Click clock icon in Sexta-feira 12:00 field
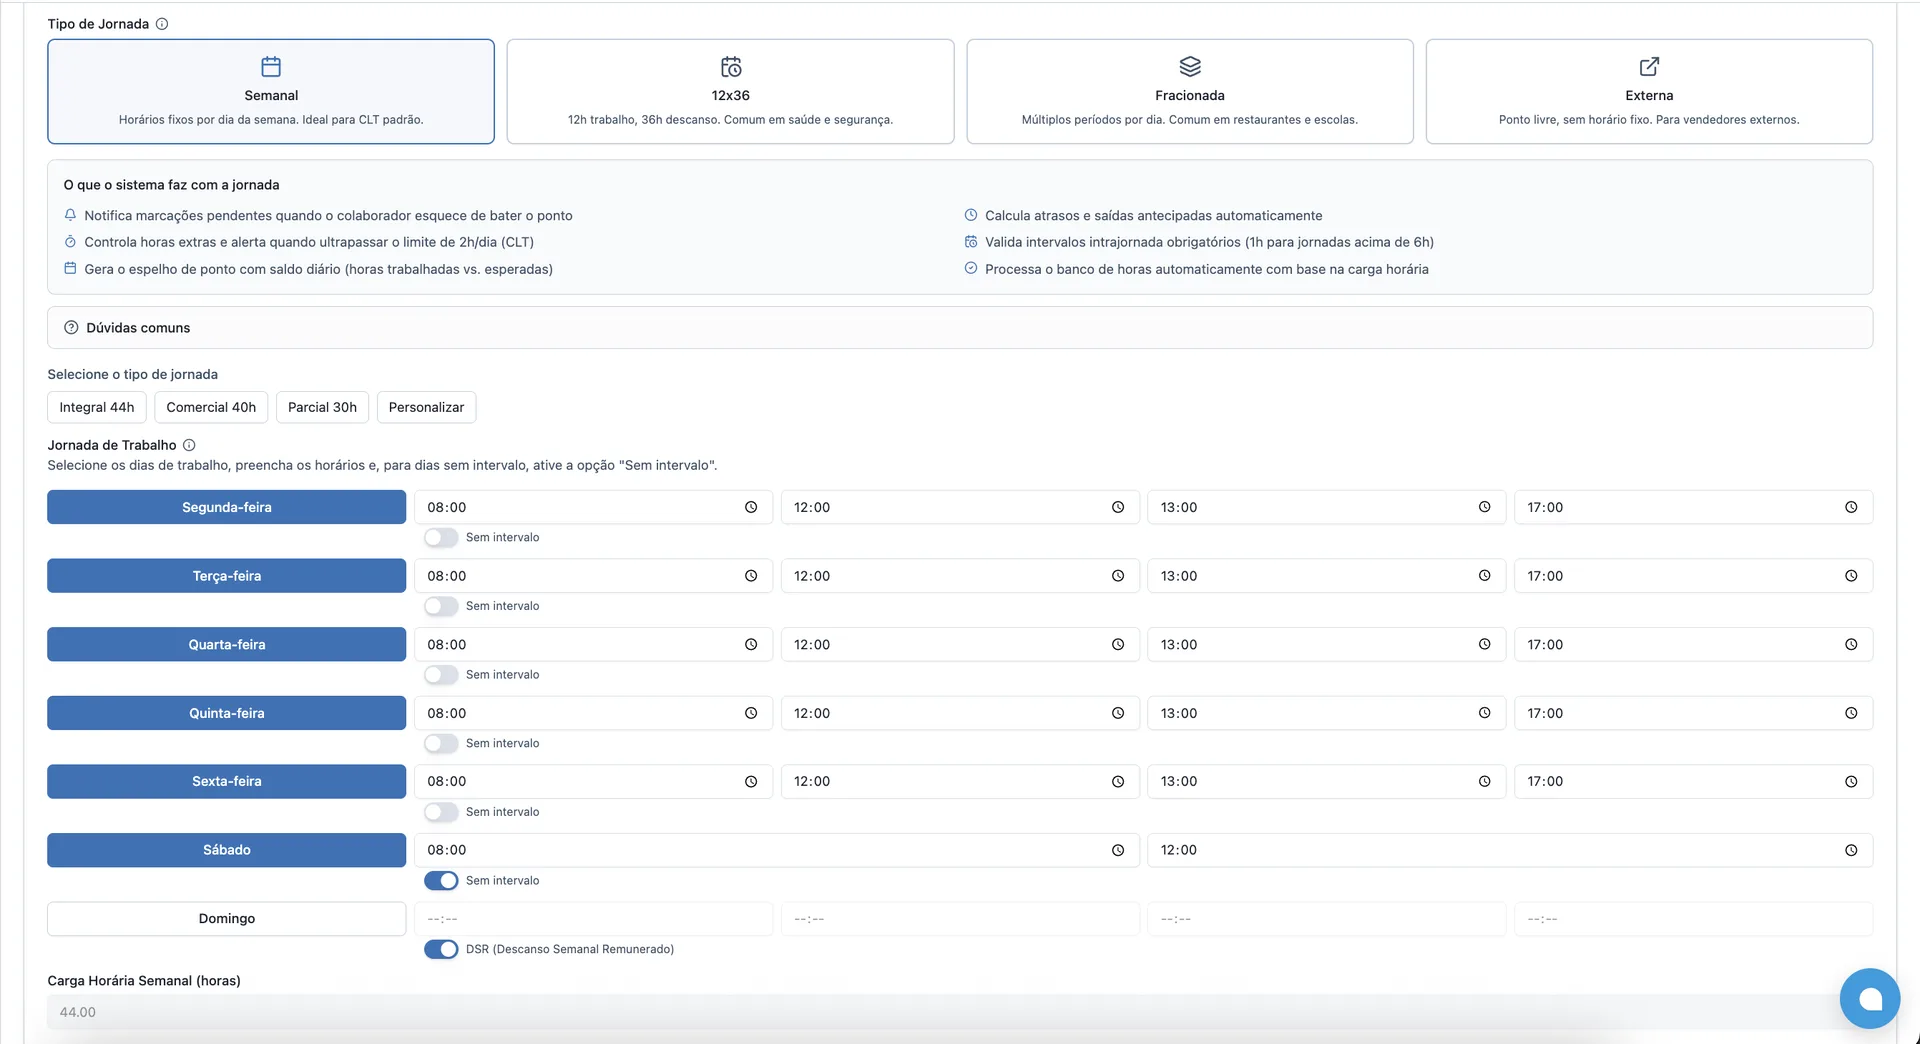This screenshot has height=1044, width=1920. [x=1118, y=782]
